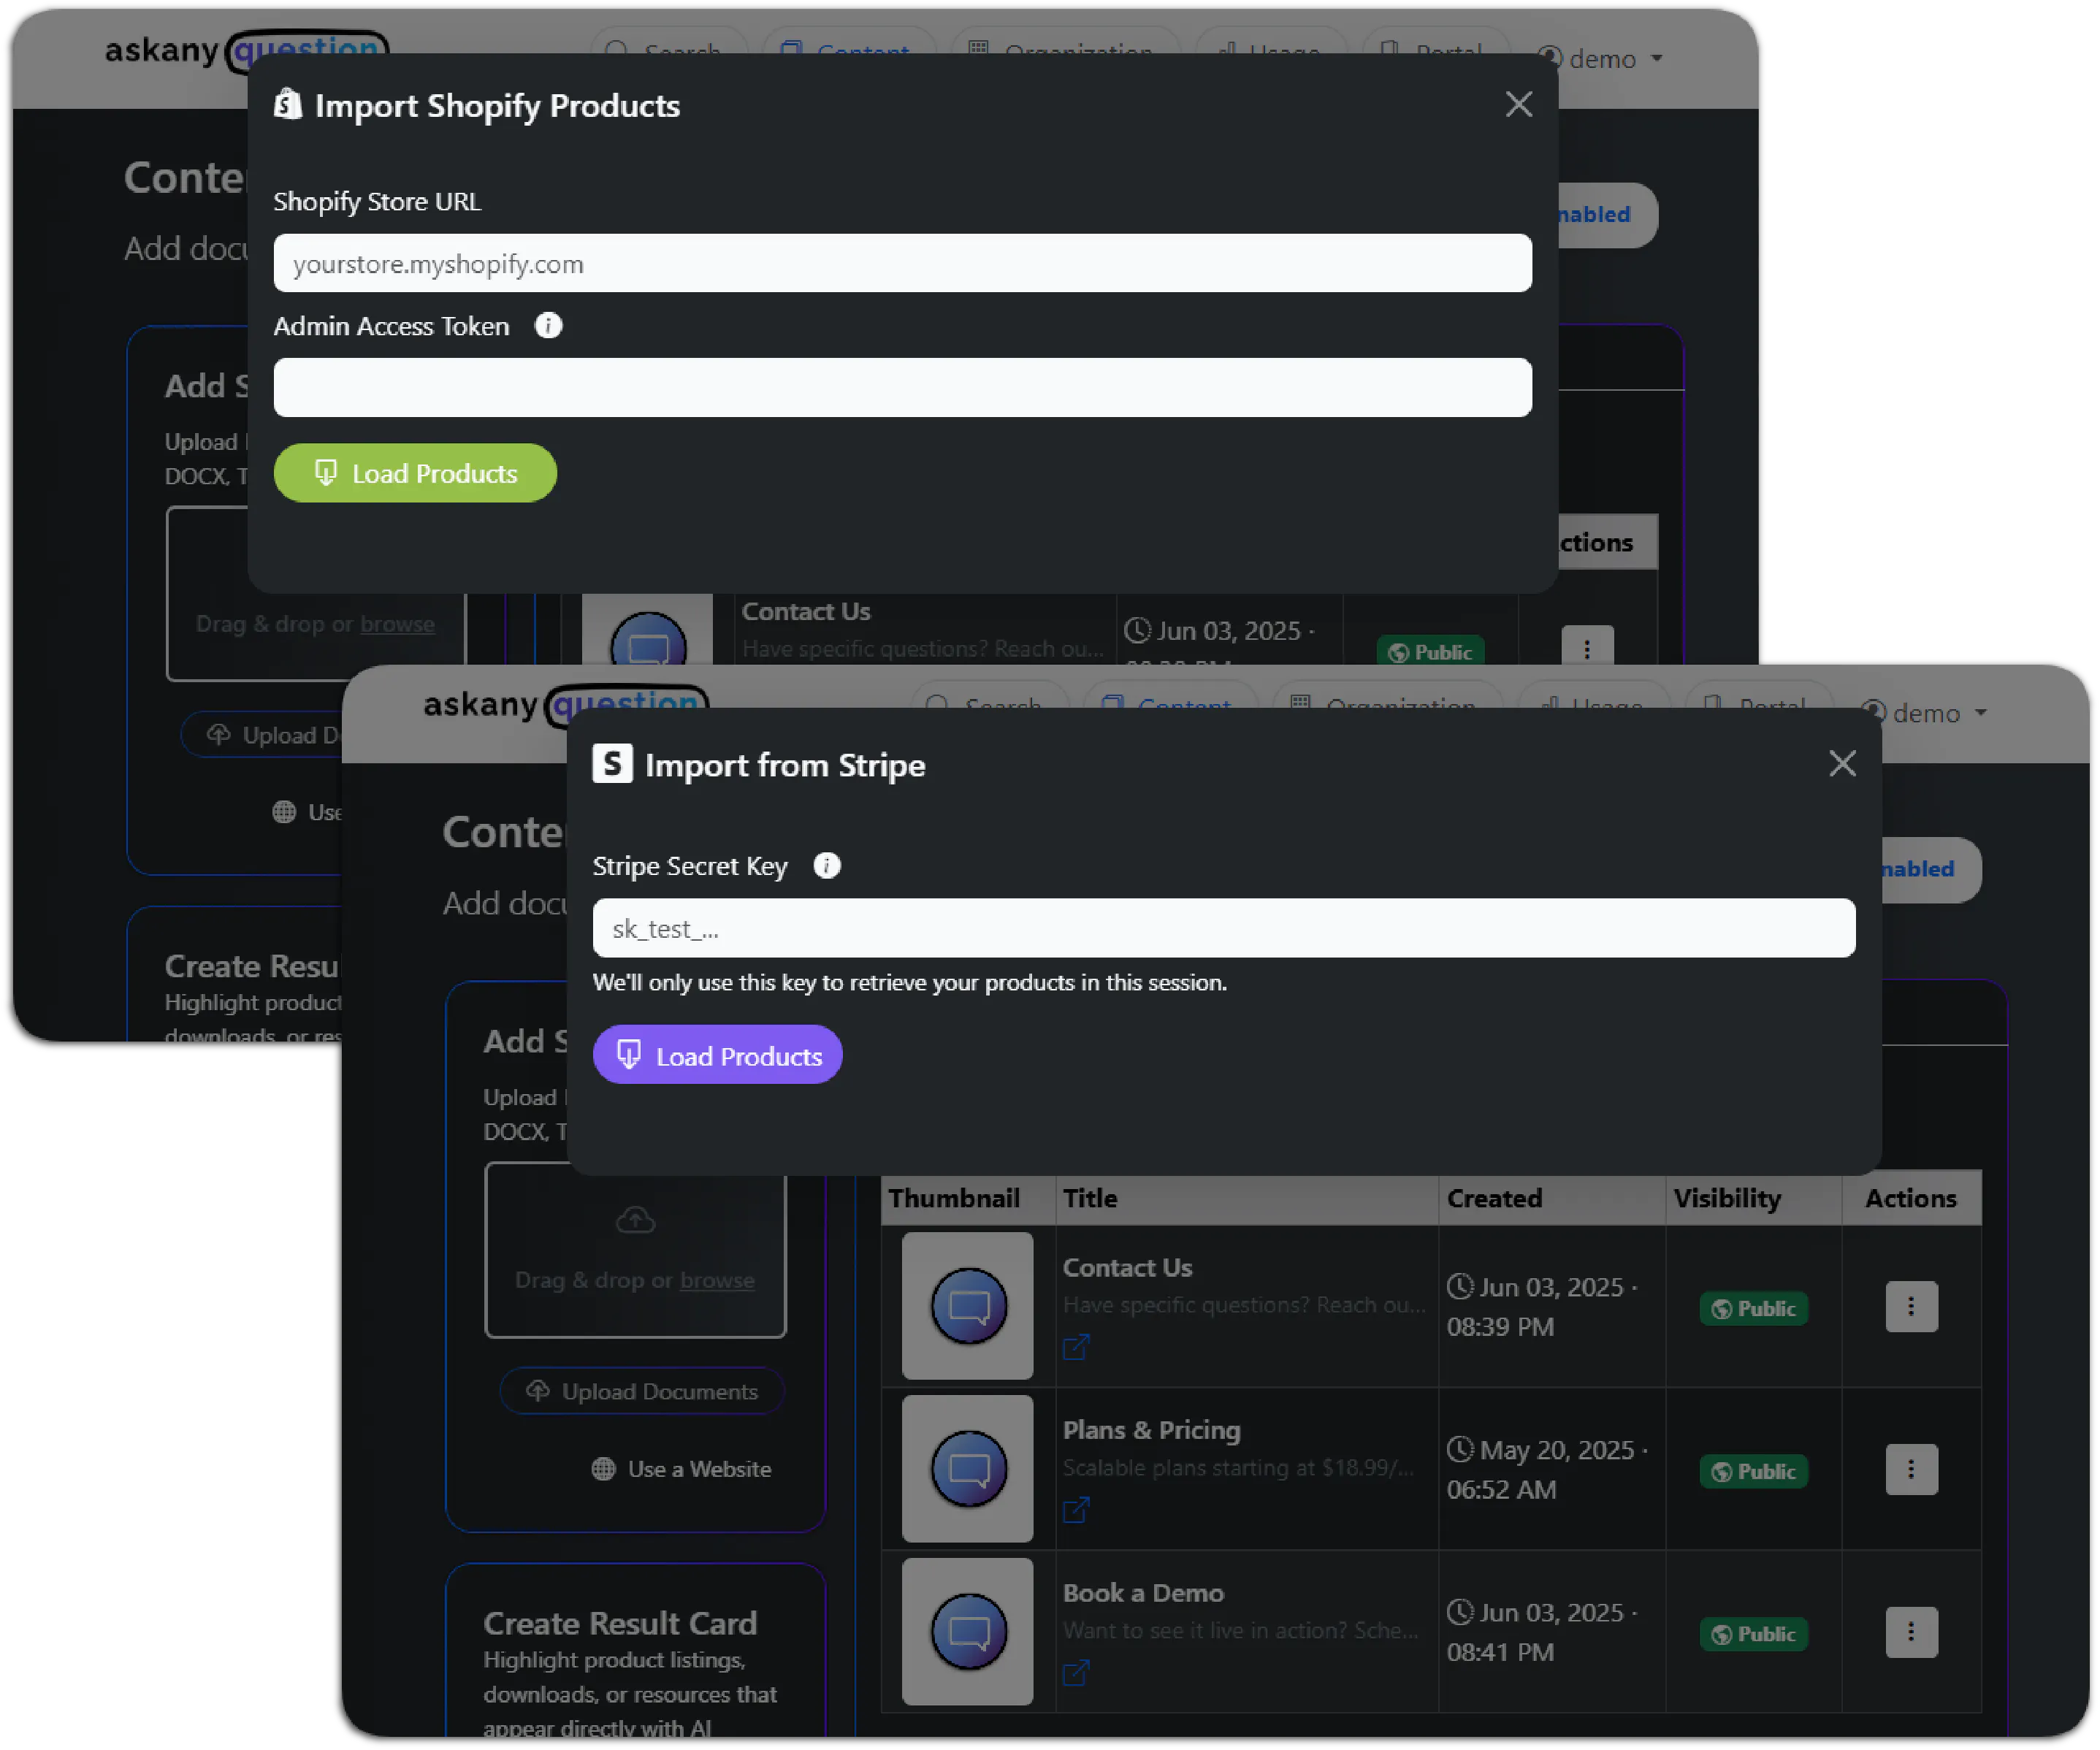Open Contact Us actions menu in the Shopify window
Viewport: 2100px width, 1750px height.
pyautogui.click(x=1587, y=647)
